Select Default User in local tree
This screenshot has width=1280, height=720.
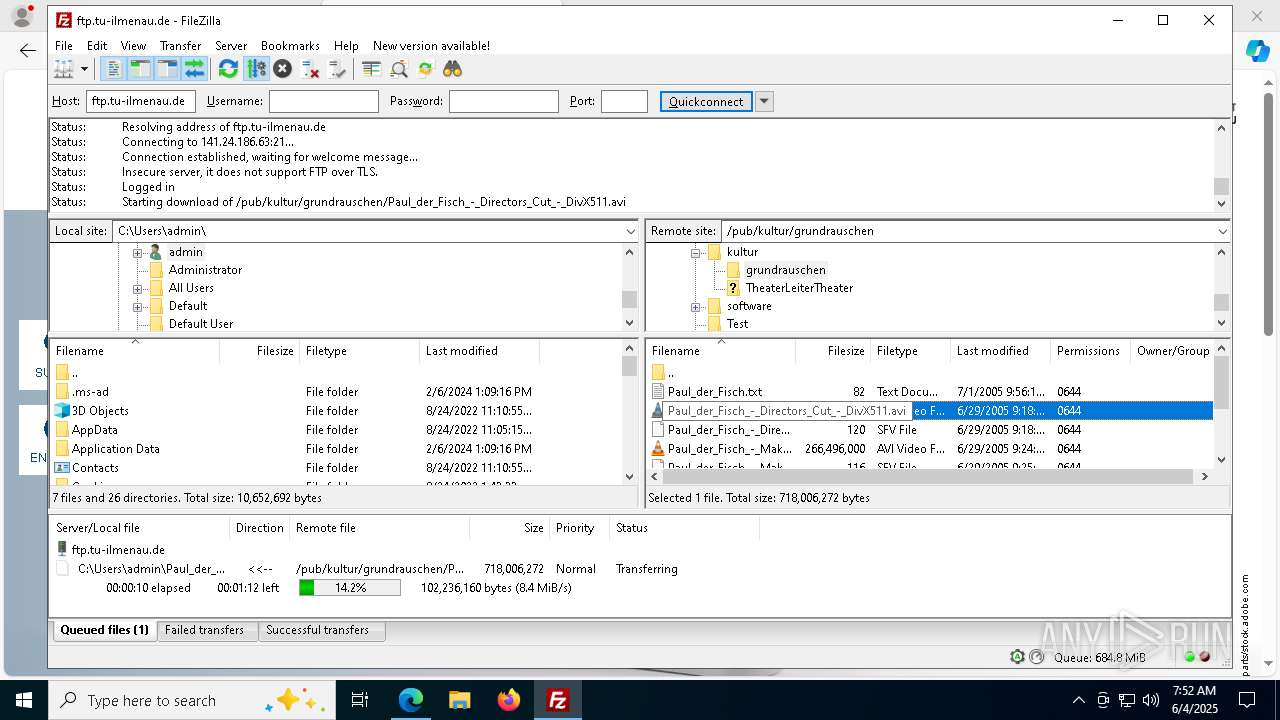pyautogui.click(x=201, y=324)
